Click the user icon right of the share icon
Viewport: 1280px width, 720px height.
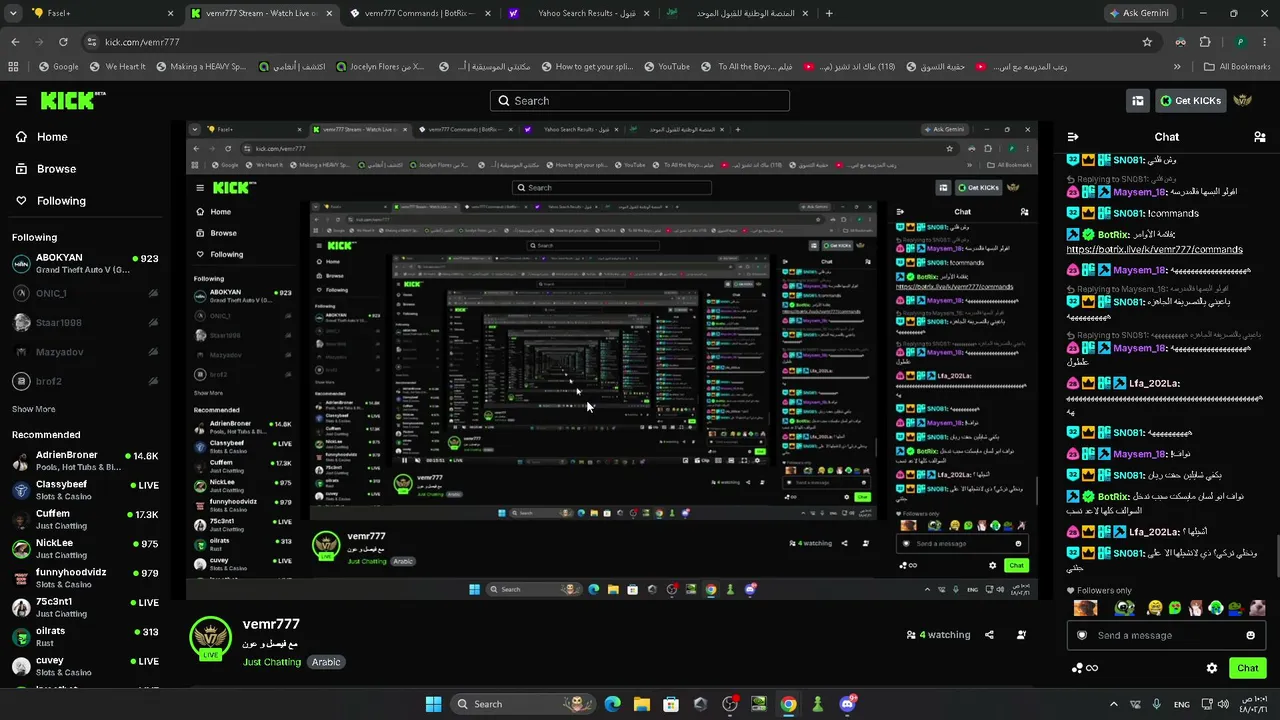click(1021, 635)
